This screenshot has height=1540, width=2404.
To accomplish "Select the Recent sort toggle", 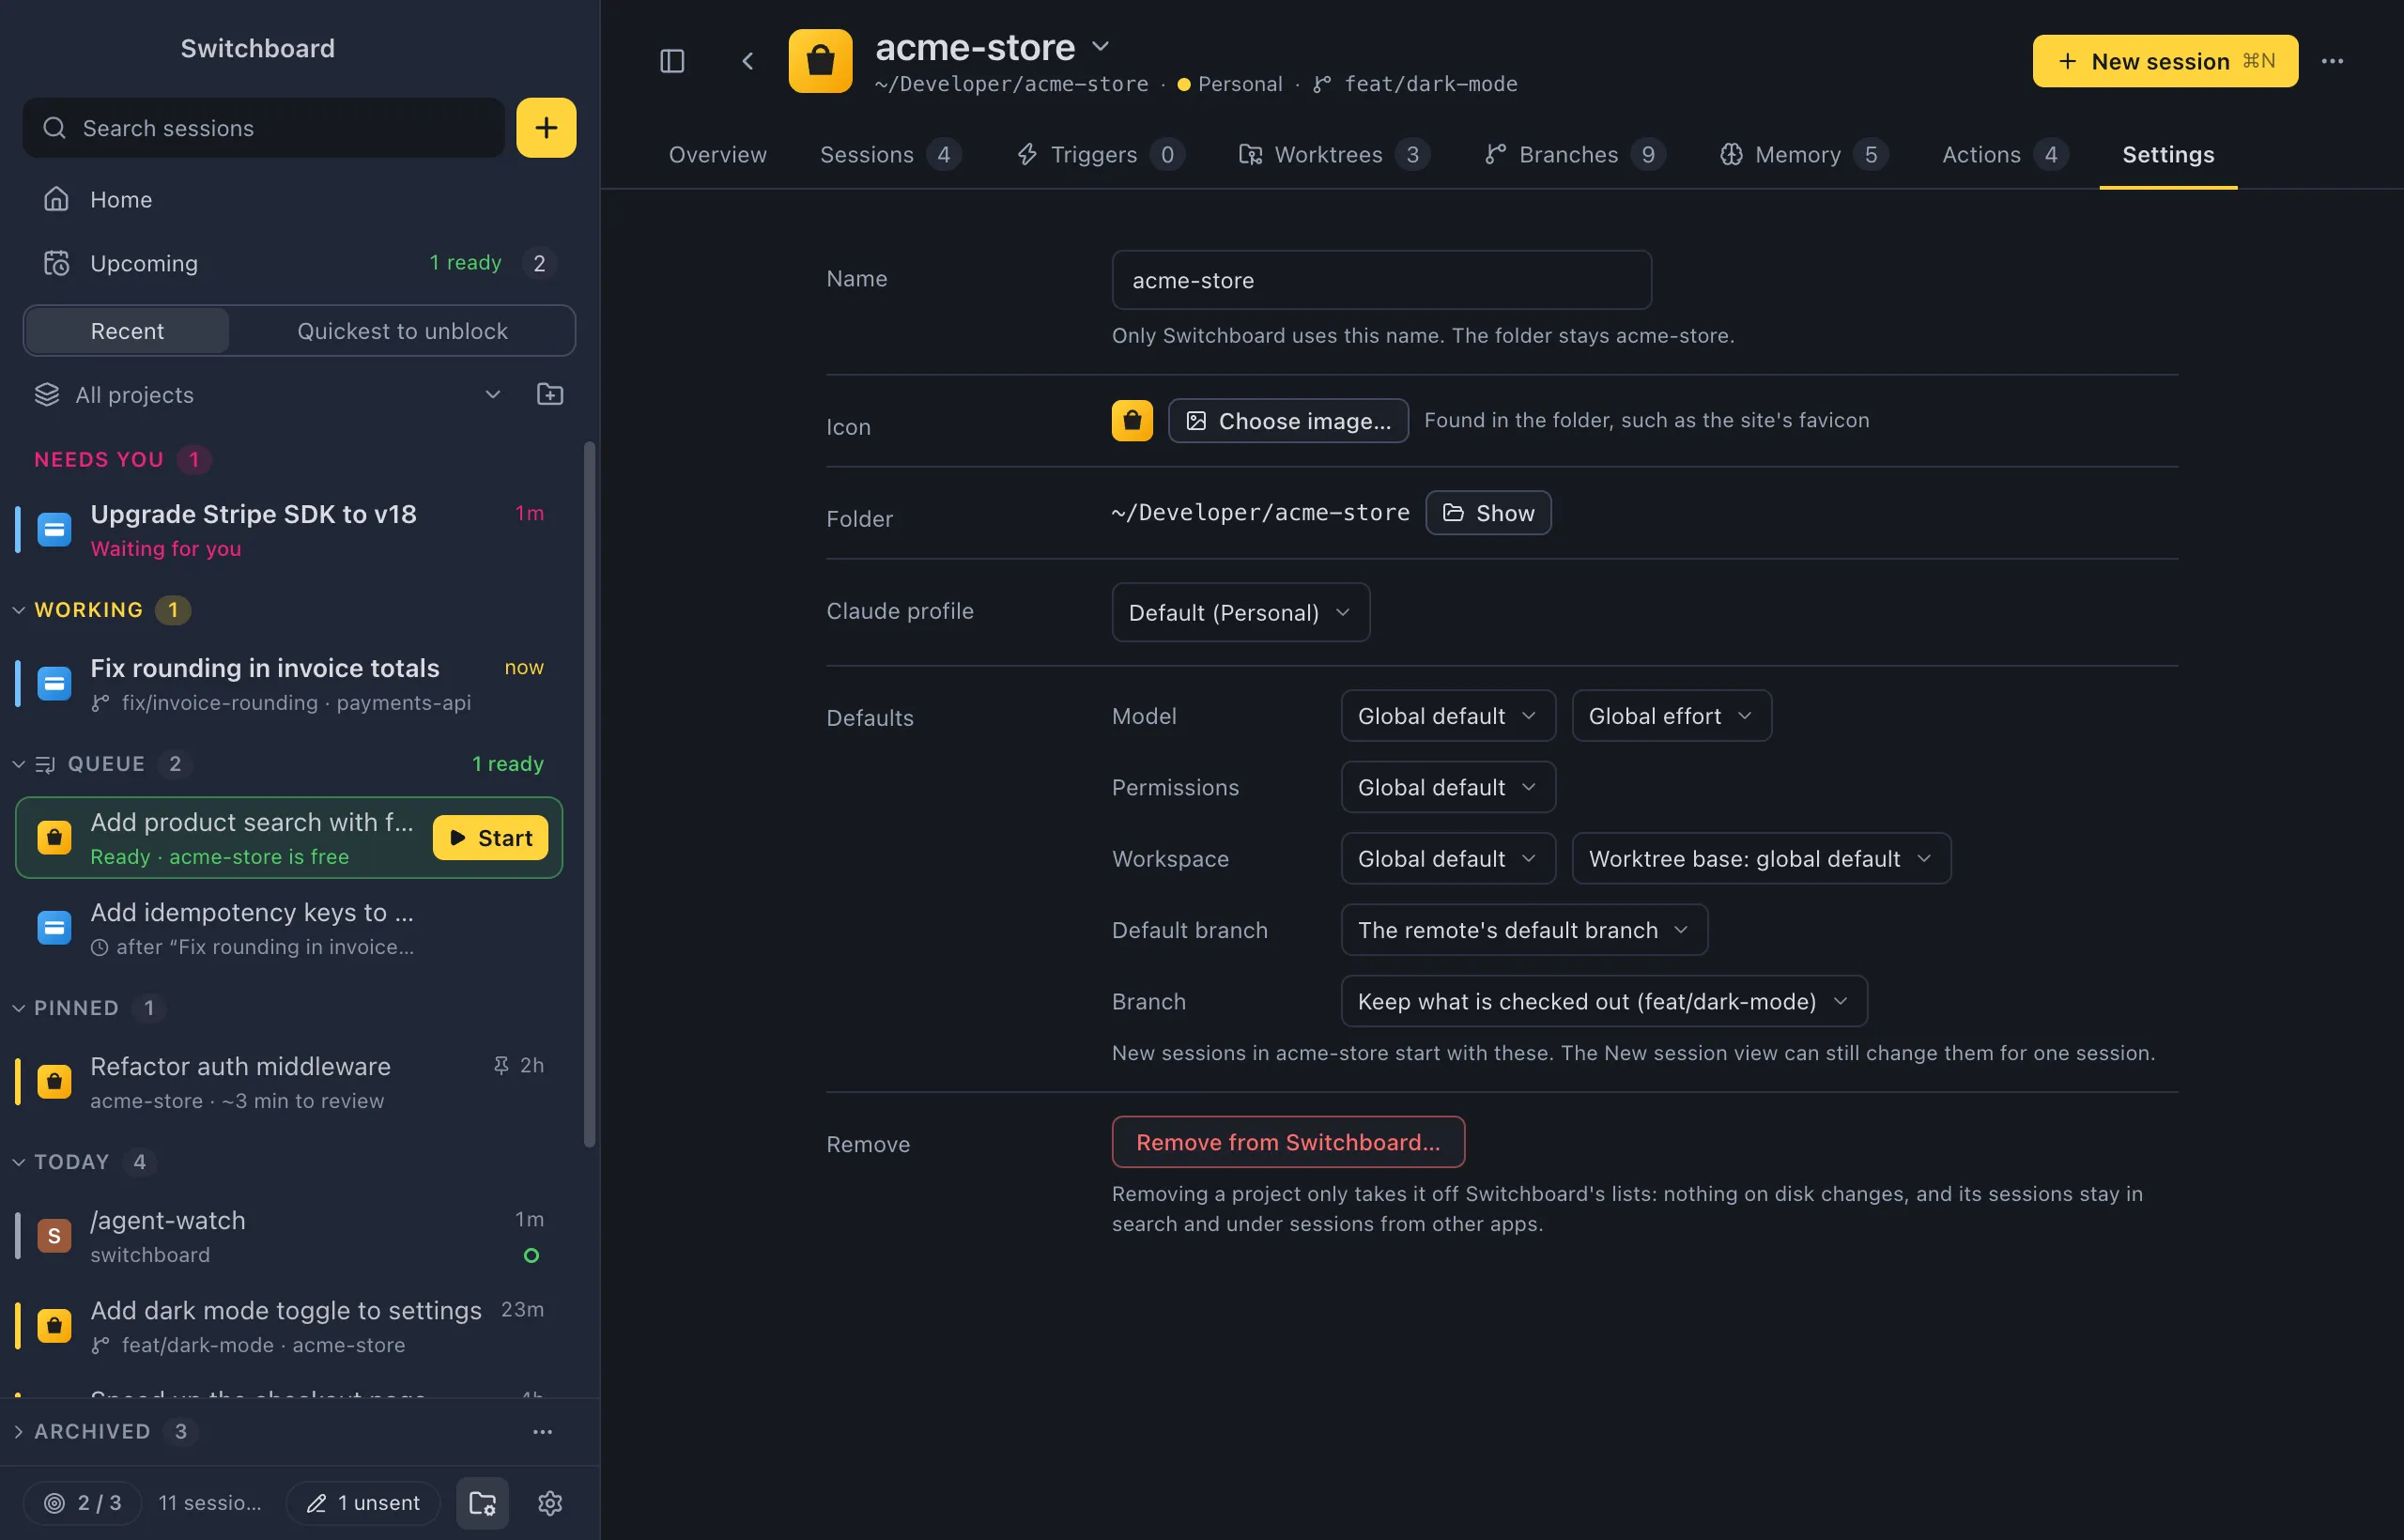I will click(127, 331).
